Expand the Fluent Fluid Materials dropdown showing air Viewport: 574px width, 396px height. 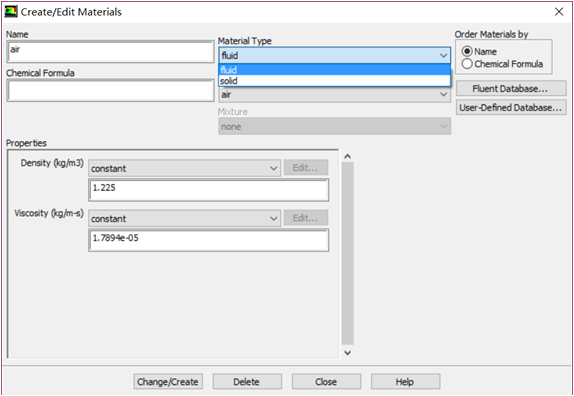tap(335, 94)
